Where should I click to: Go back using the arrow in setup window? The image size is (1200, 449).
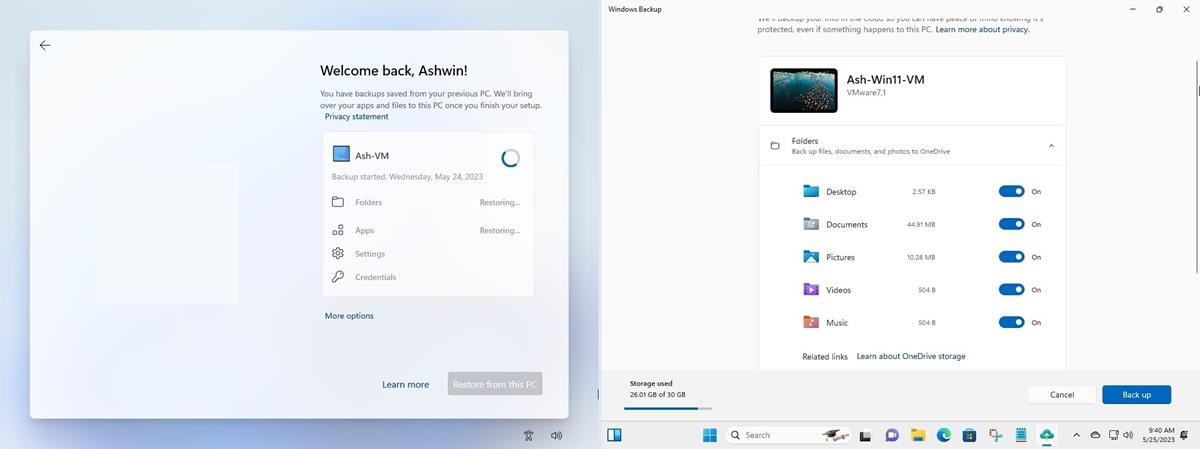45,45
